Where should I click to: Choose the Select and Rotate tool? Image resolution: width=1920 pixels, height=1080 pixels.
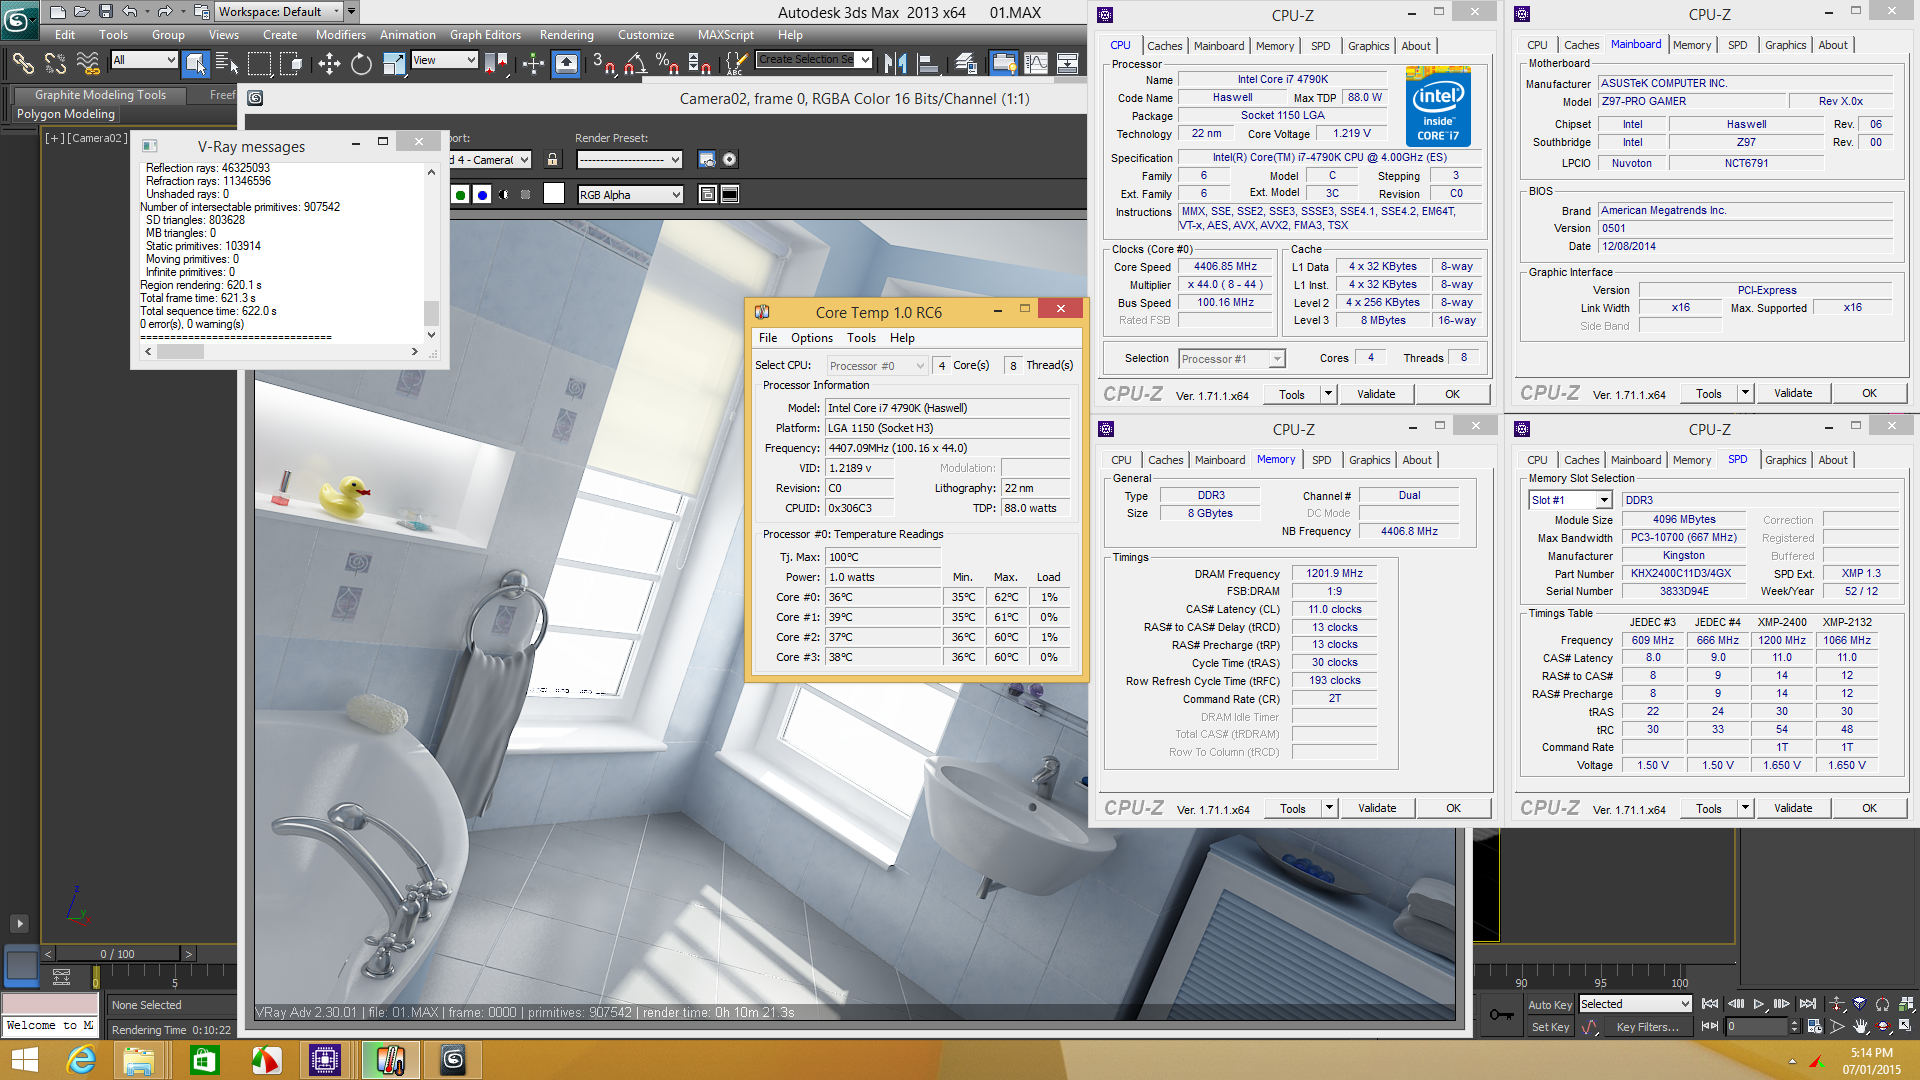361,64
